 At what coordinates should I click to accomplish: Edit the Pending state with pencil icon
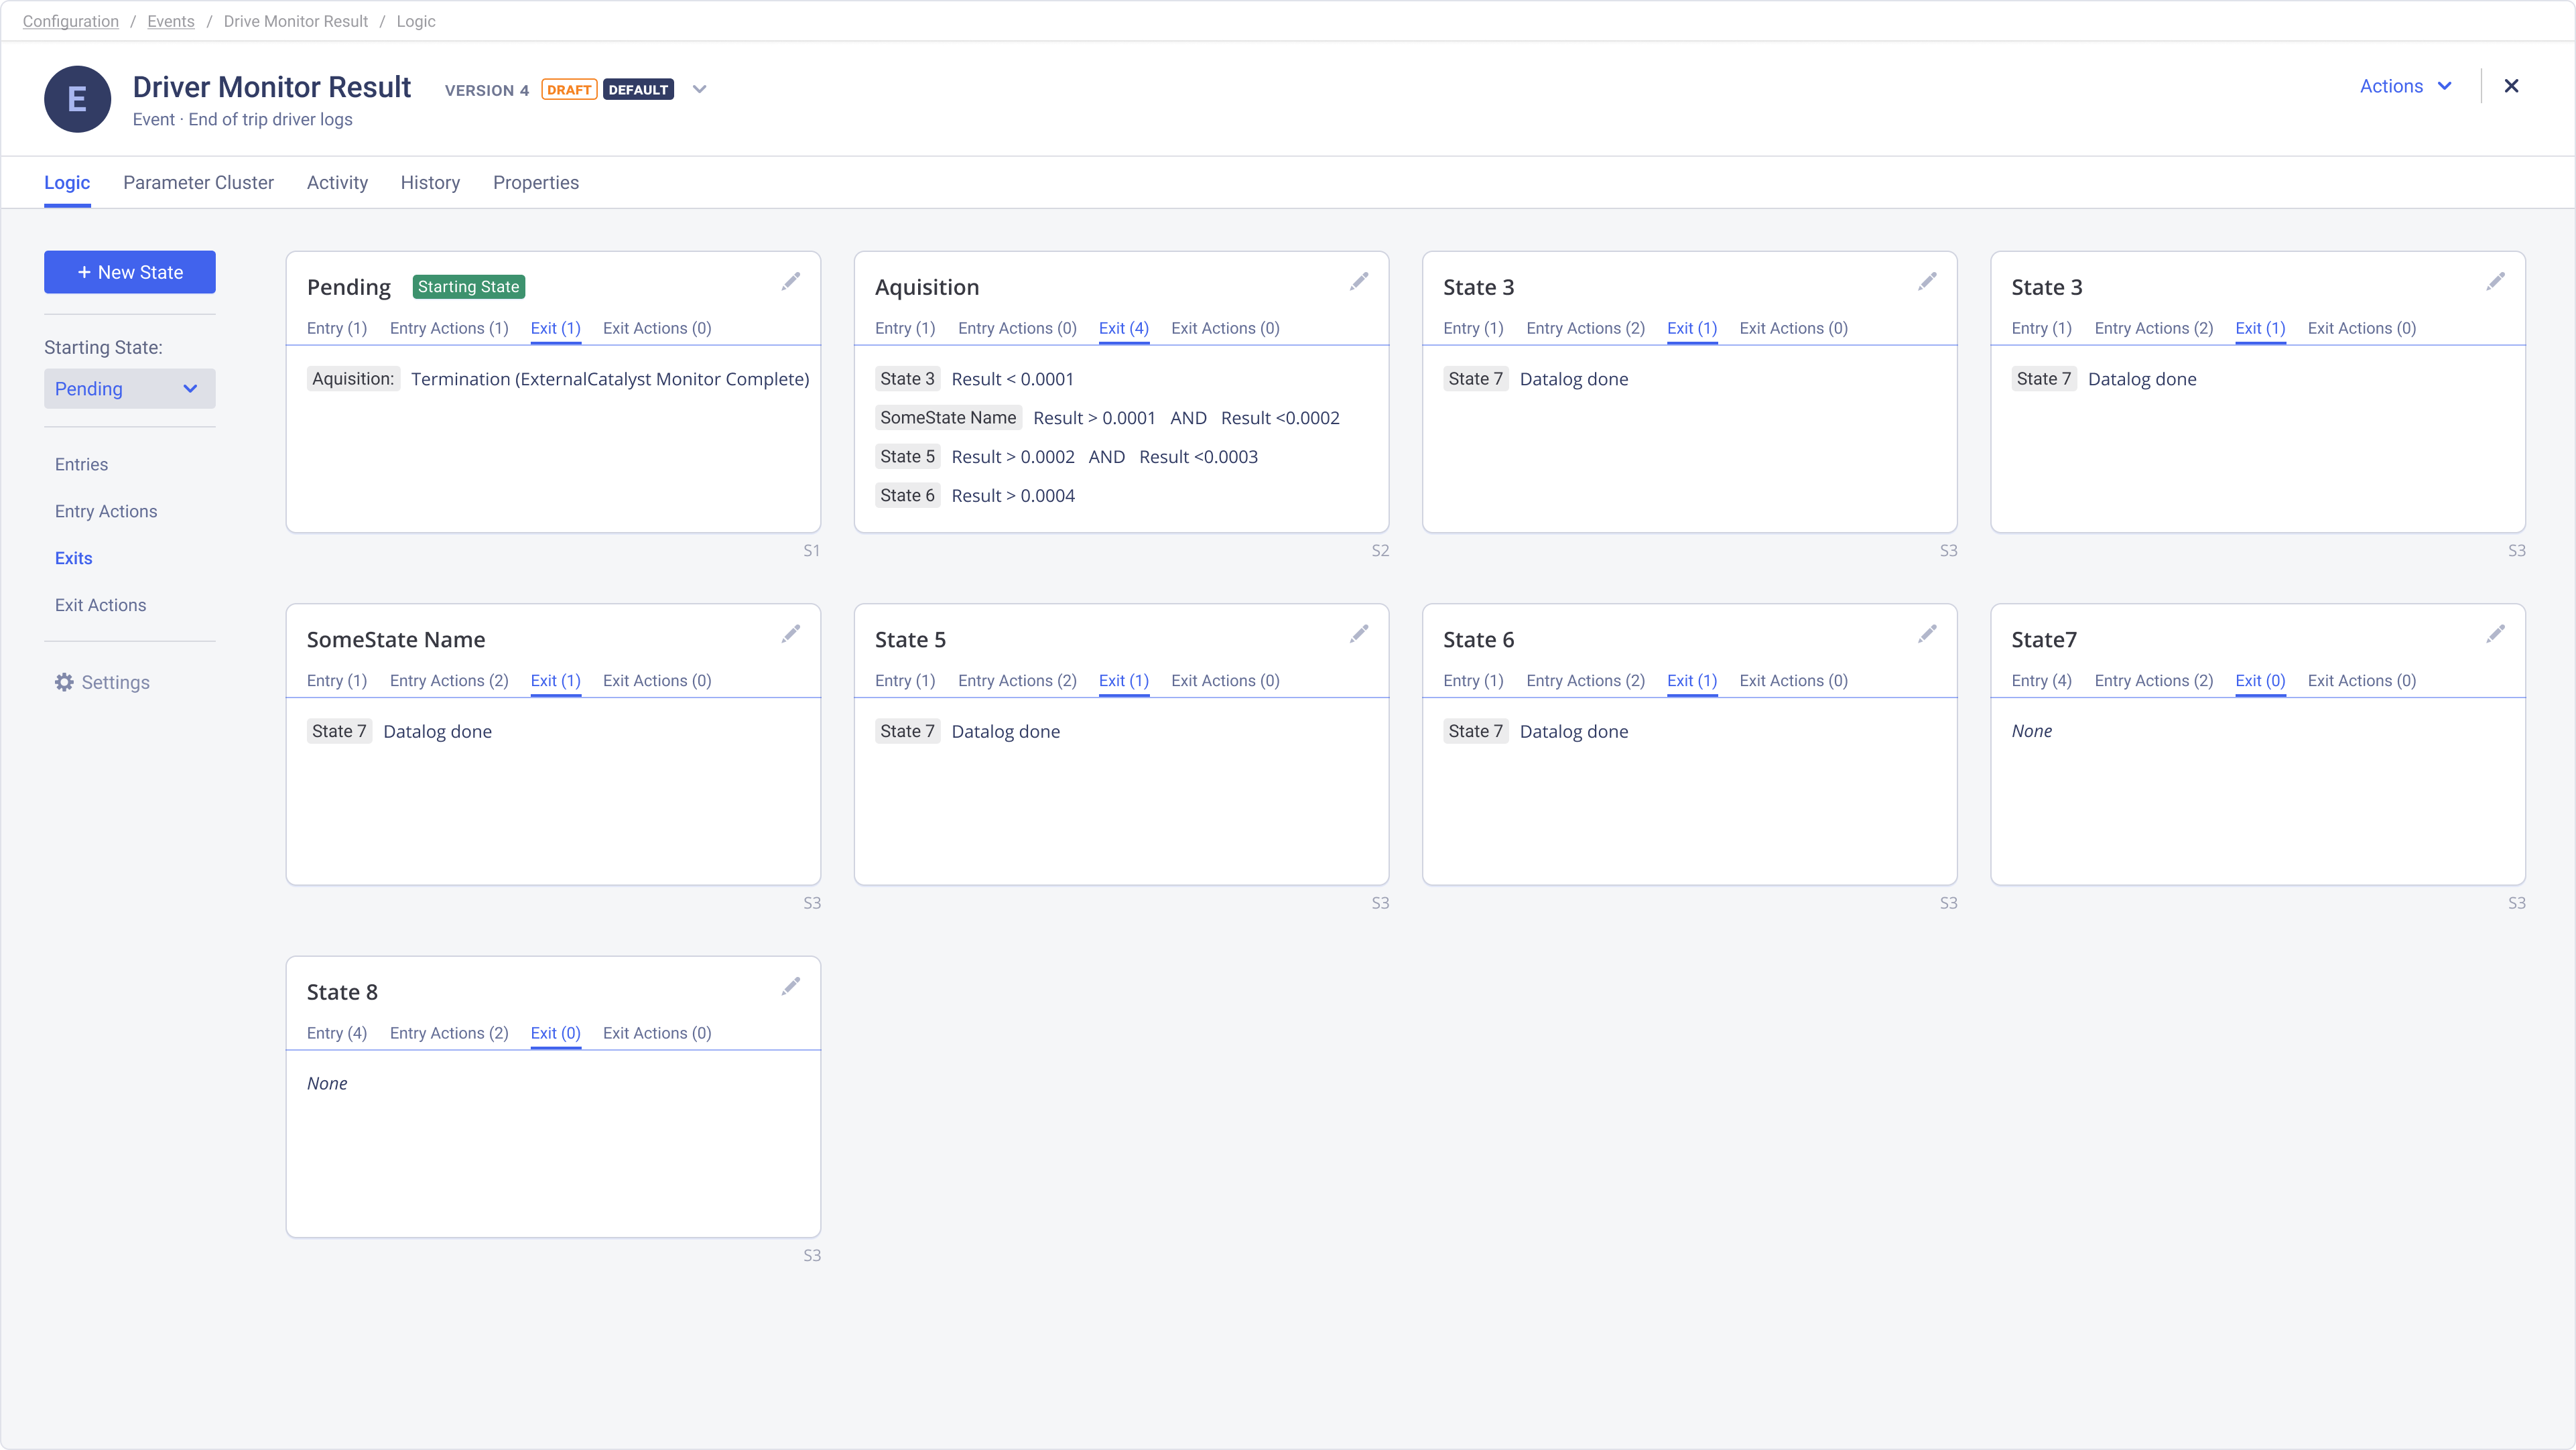coord(790,282)
